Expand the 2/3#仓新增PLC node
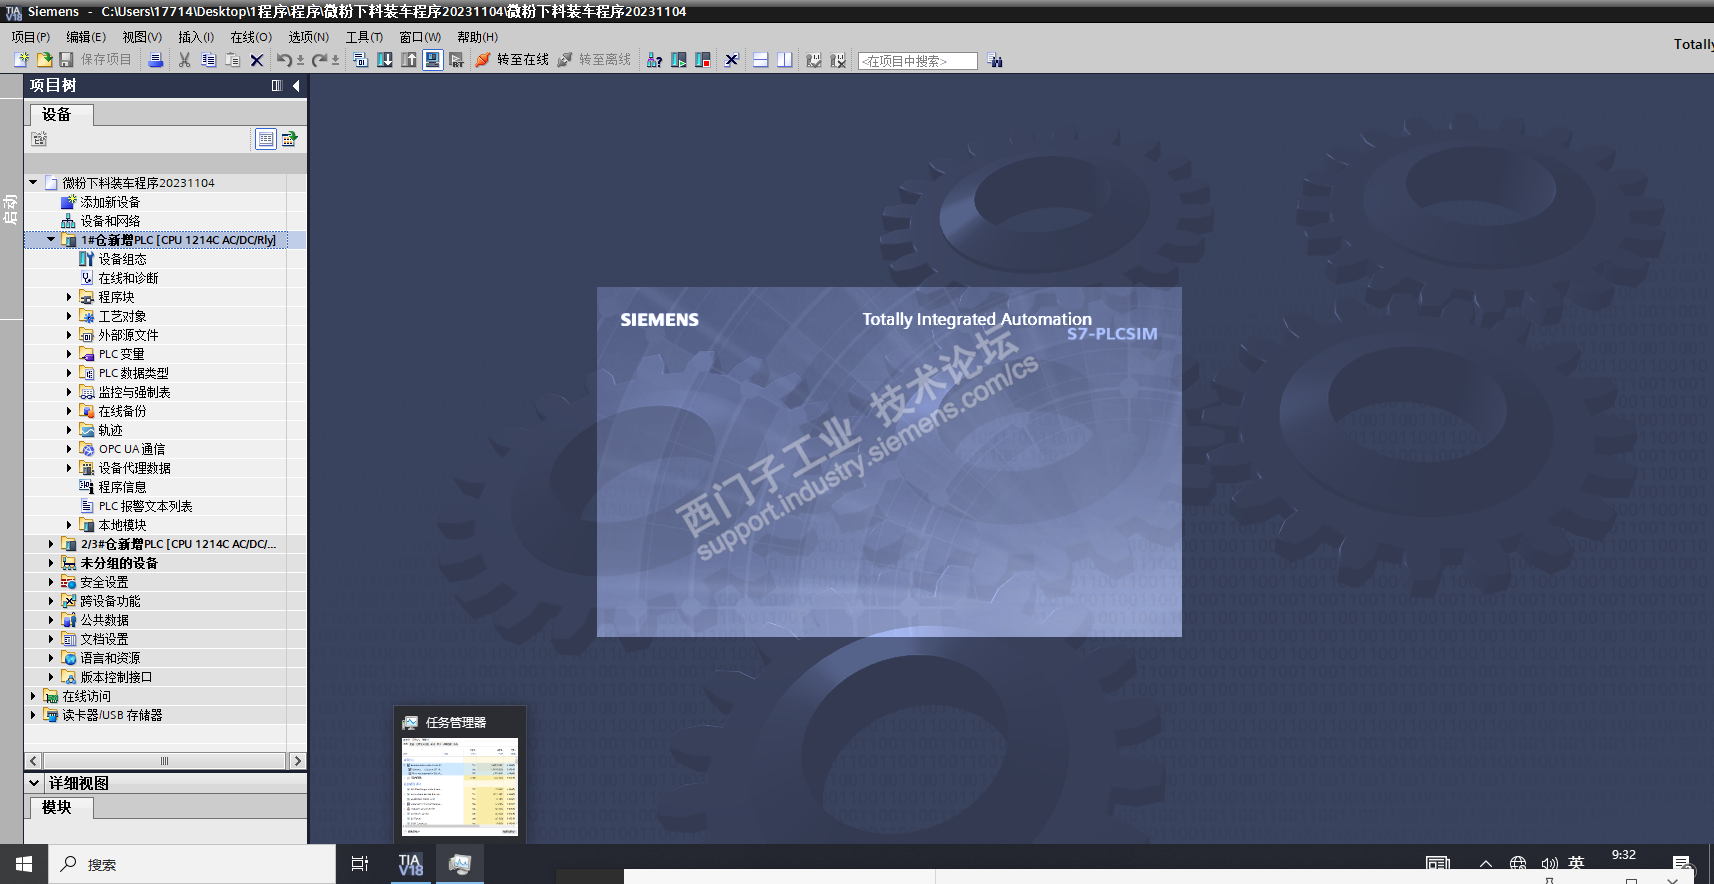 [51, 544]
